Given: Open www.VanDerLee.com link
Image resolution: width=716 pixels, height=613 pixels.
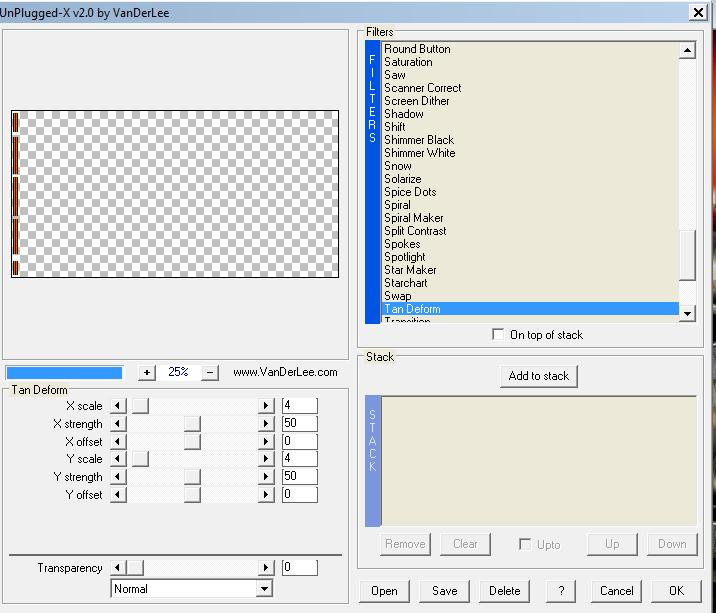Looking at the screenshot, I should [285, 372].
